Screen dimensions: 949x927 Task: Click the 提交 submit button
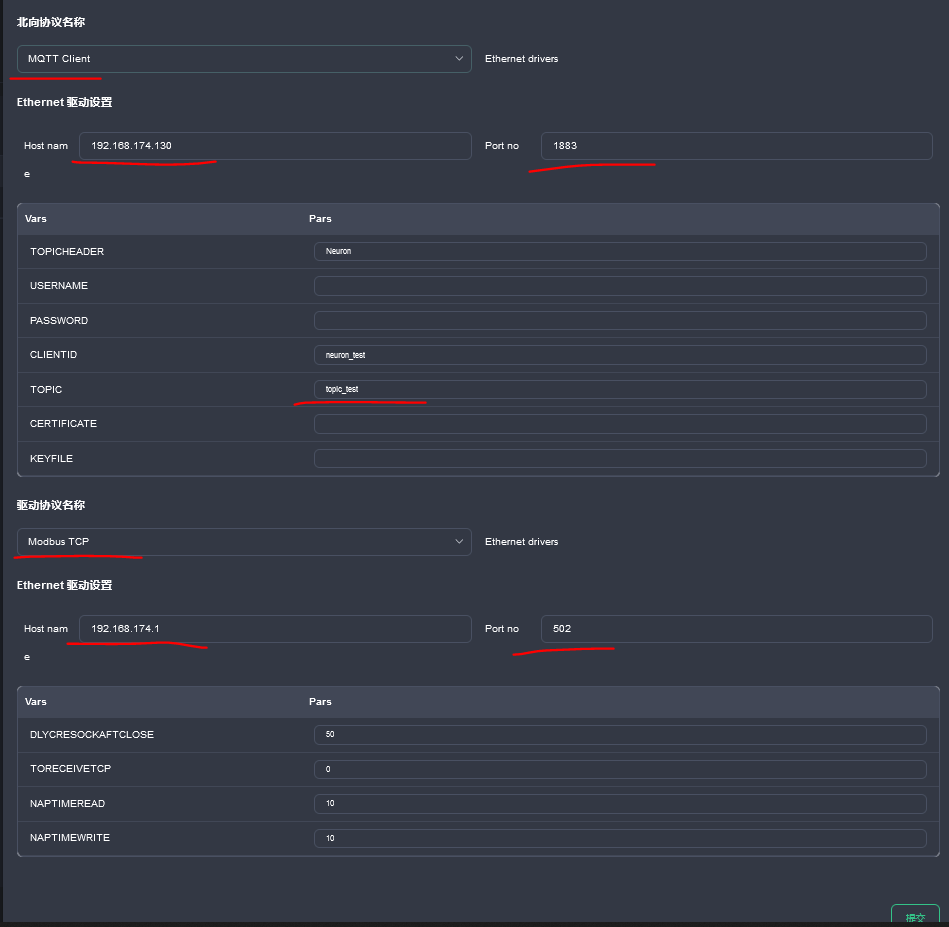(x=915, y=916)
